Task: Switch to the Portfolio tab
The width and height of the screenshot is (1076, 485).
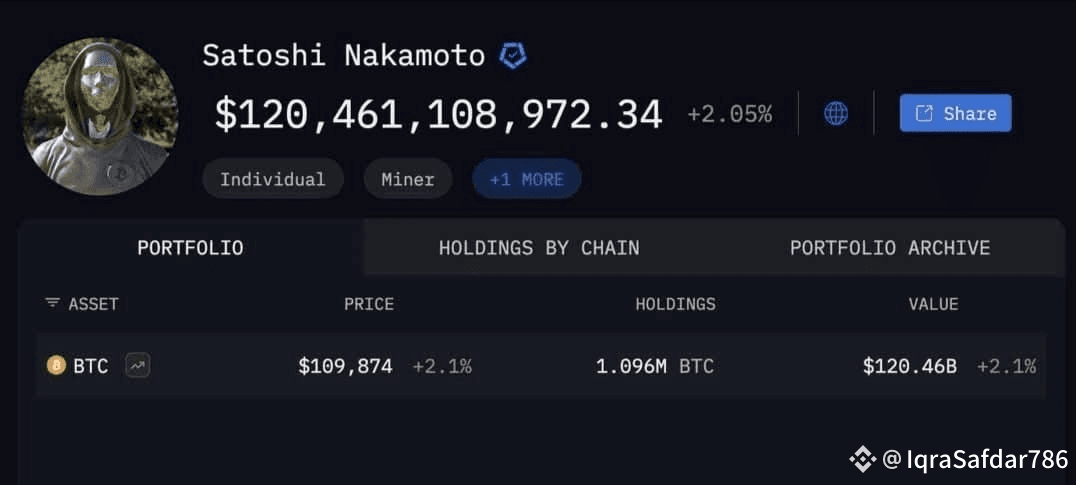Action: click(190, 248)
